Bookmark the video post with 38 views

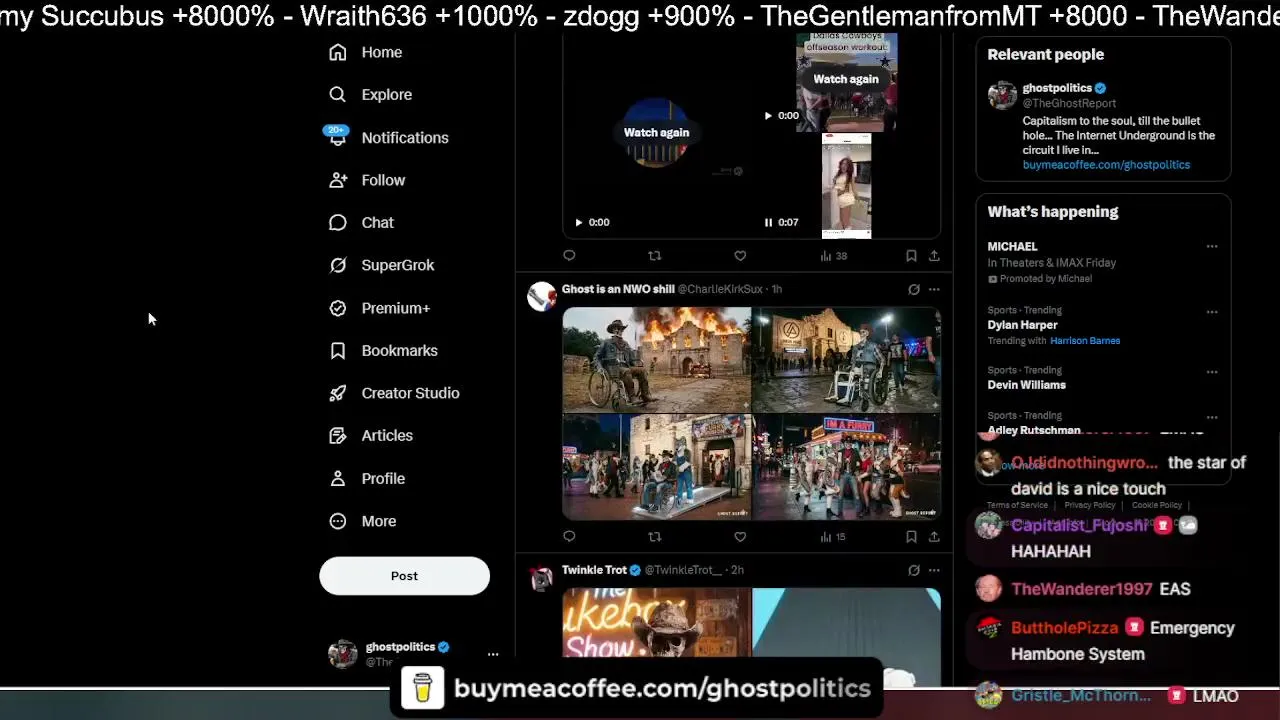(x=911, y=256)
